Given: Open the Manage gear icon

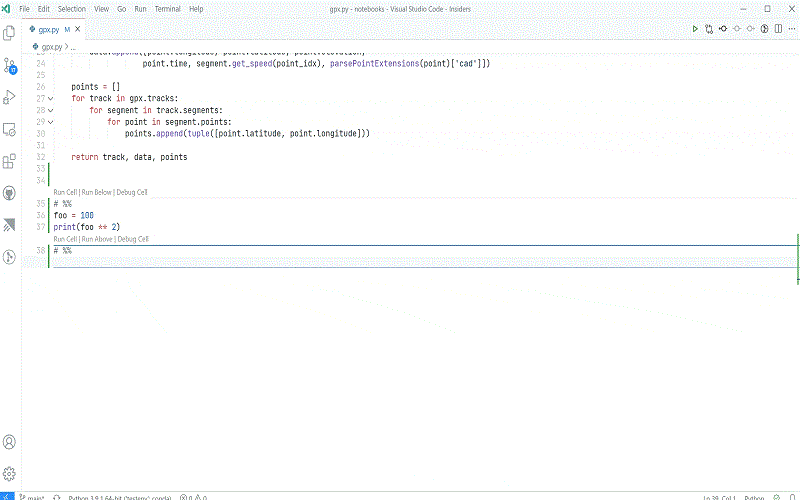Looking at the screenshot, I should (9, 473).
